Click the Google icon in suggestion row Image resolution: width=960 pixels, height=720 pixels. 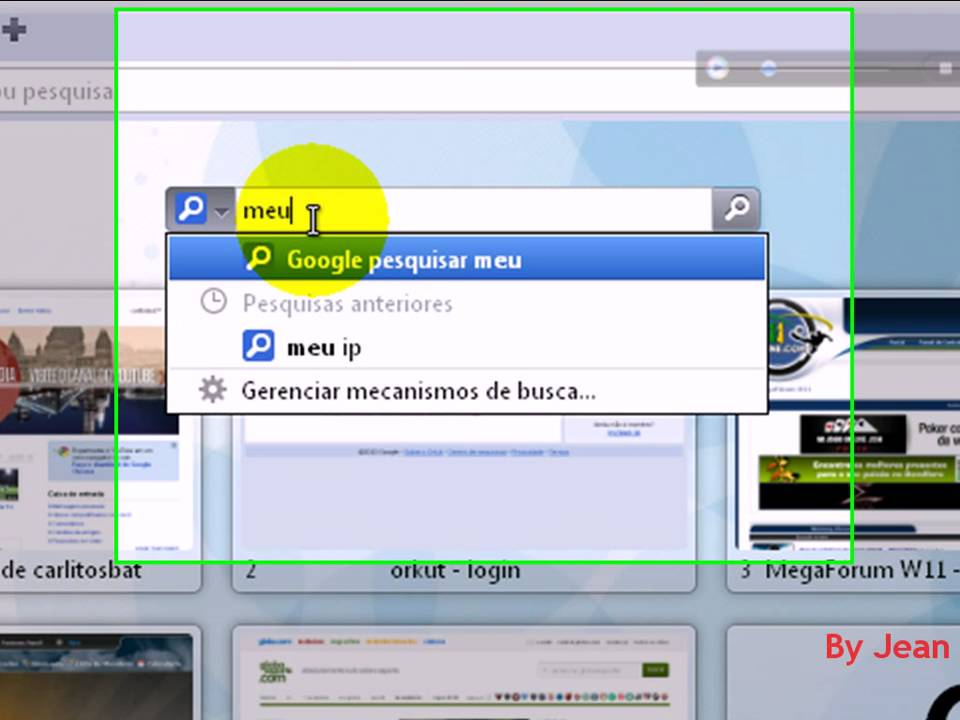tap(259, 258)
